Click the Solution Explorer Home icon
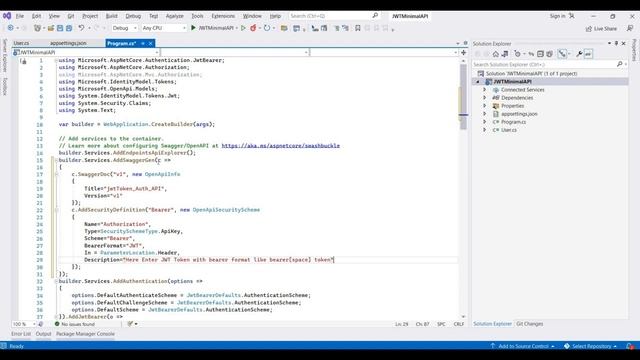 tap(496, 54)
